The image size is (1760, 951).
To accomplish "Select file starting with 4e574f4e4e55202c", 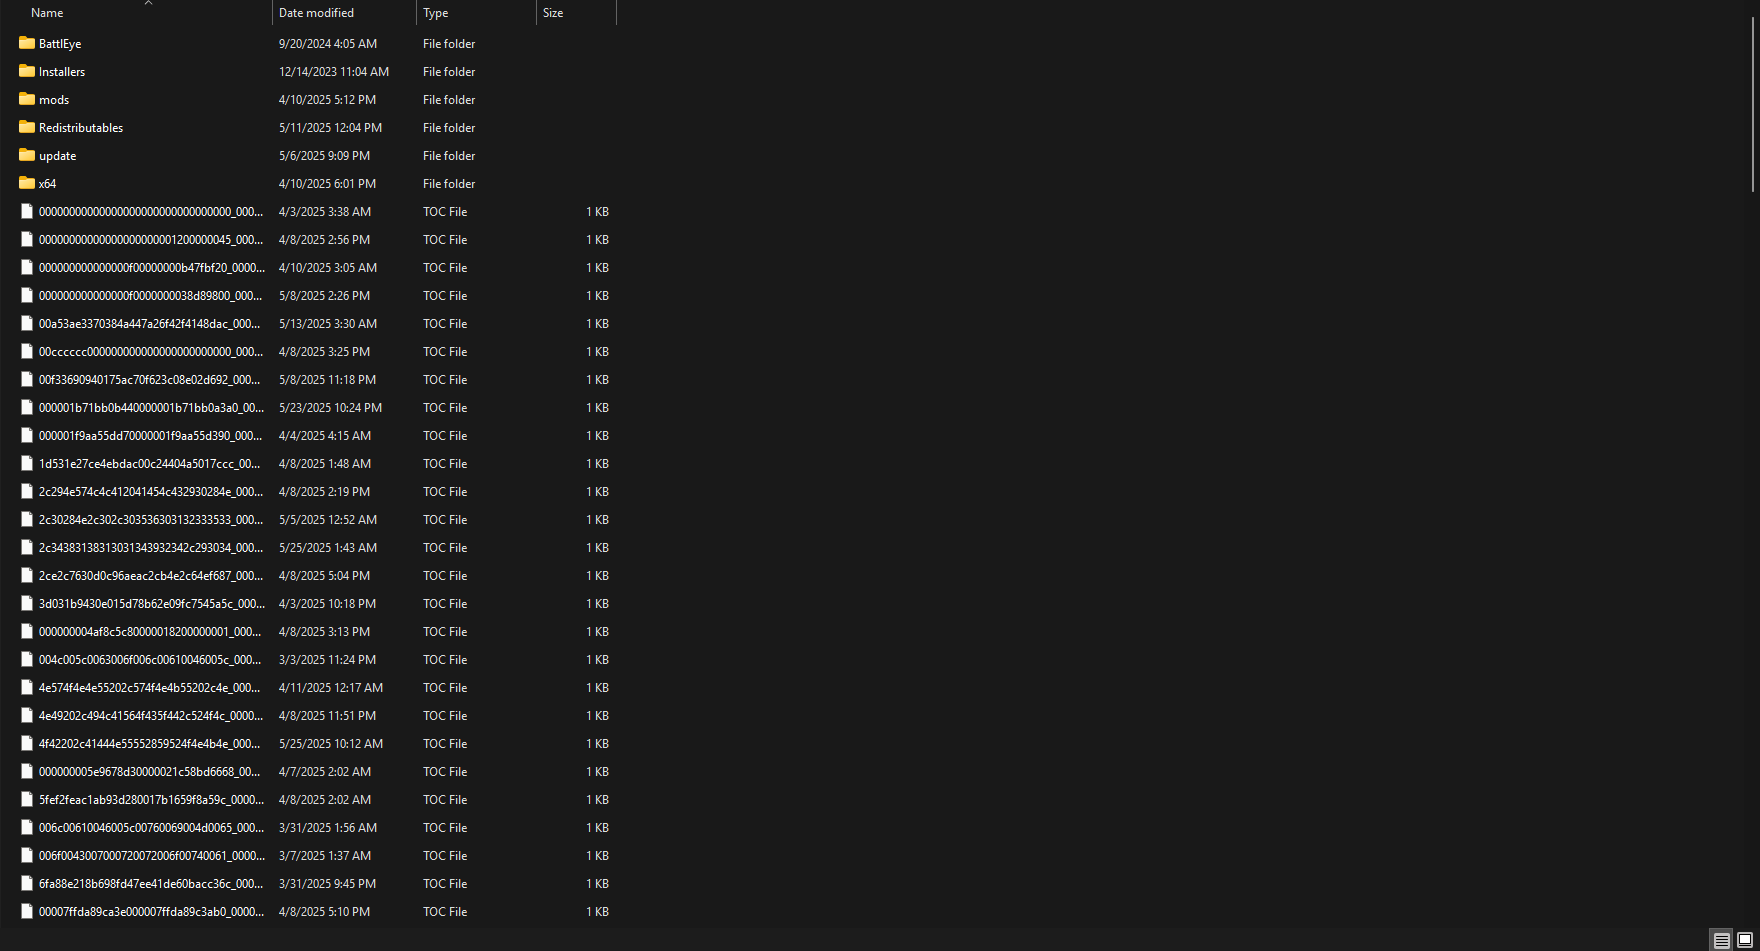I will point(150,688).
